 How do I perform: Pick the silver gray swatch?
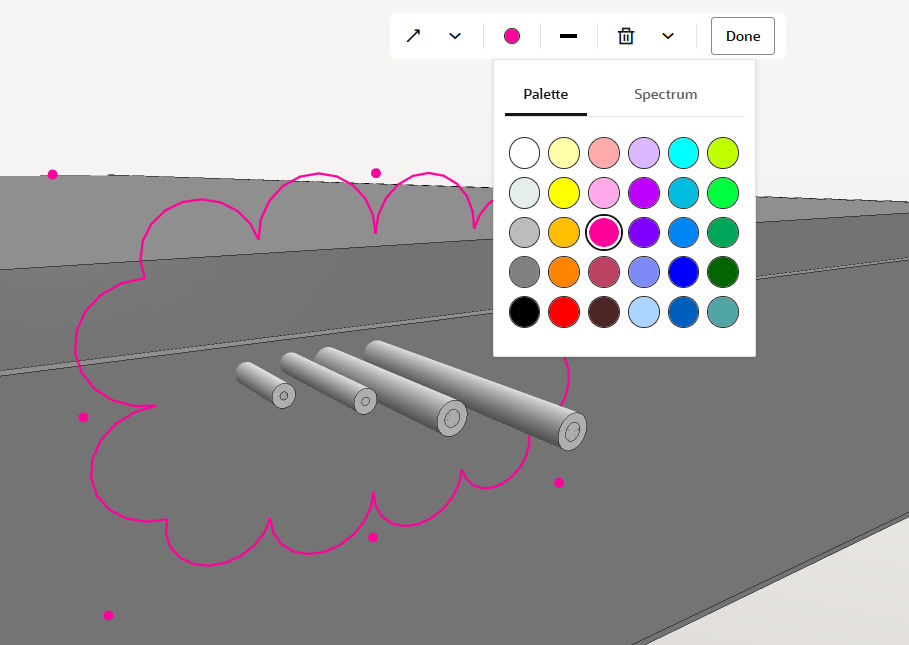(x=524, y=233)
